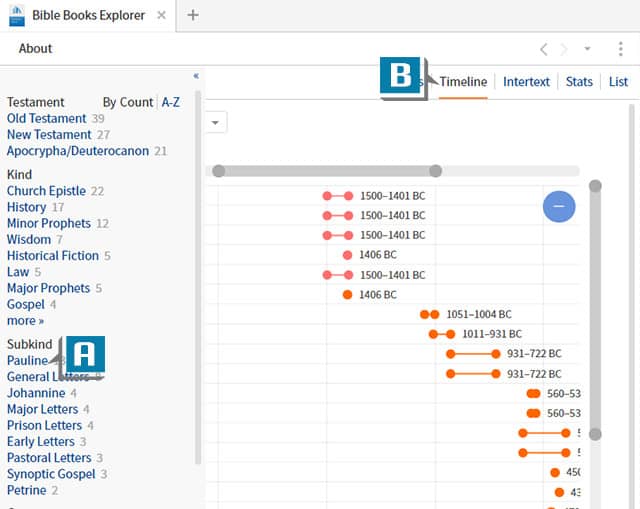
Task: Open the three-dot panel menu
Action: click(620, 49)
